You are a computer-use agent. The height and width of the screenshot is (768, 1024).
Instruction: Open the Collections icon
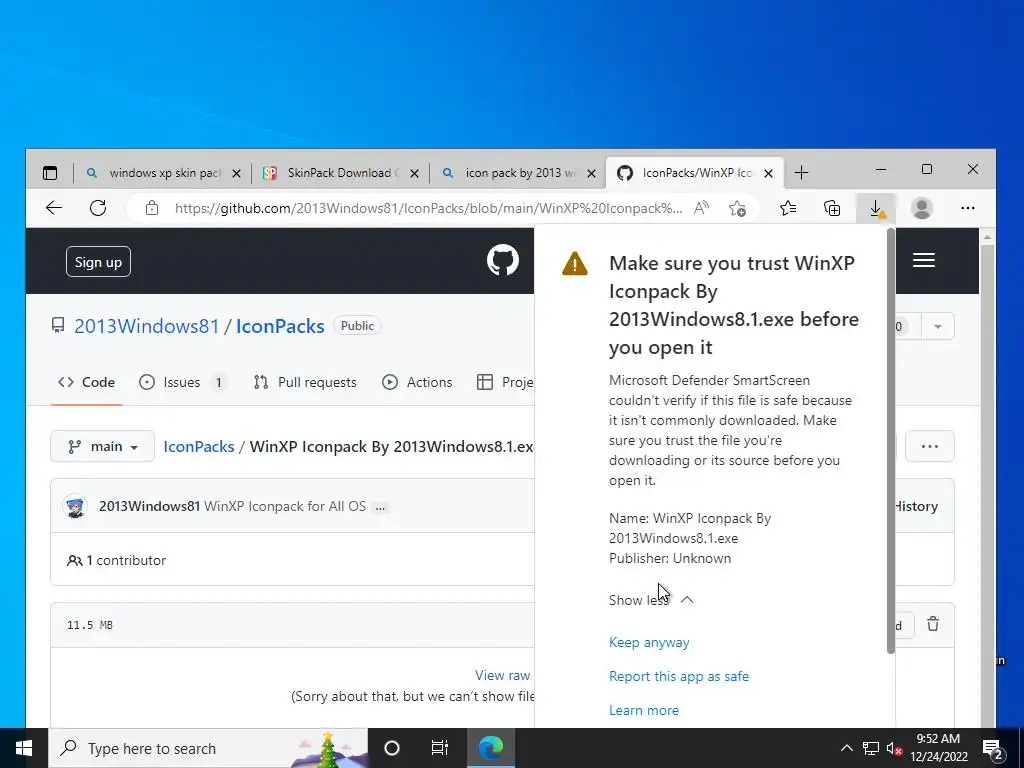pyautogui.click(x=832, y=208)
